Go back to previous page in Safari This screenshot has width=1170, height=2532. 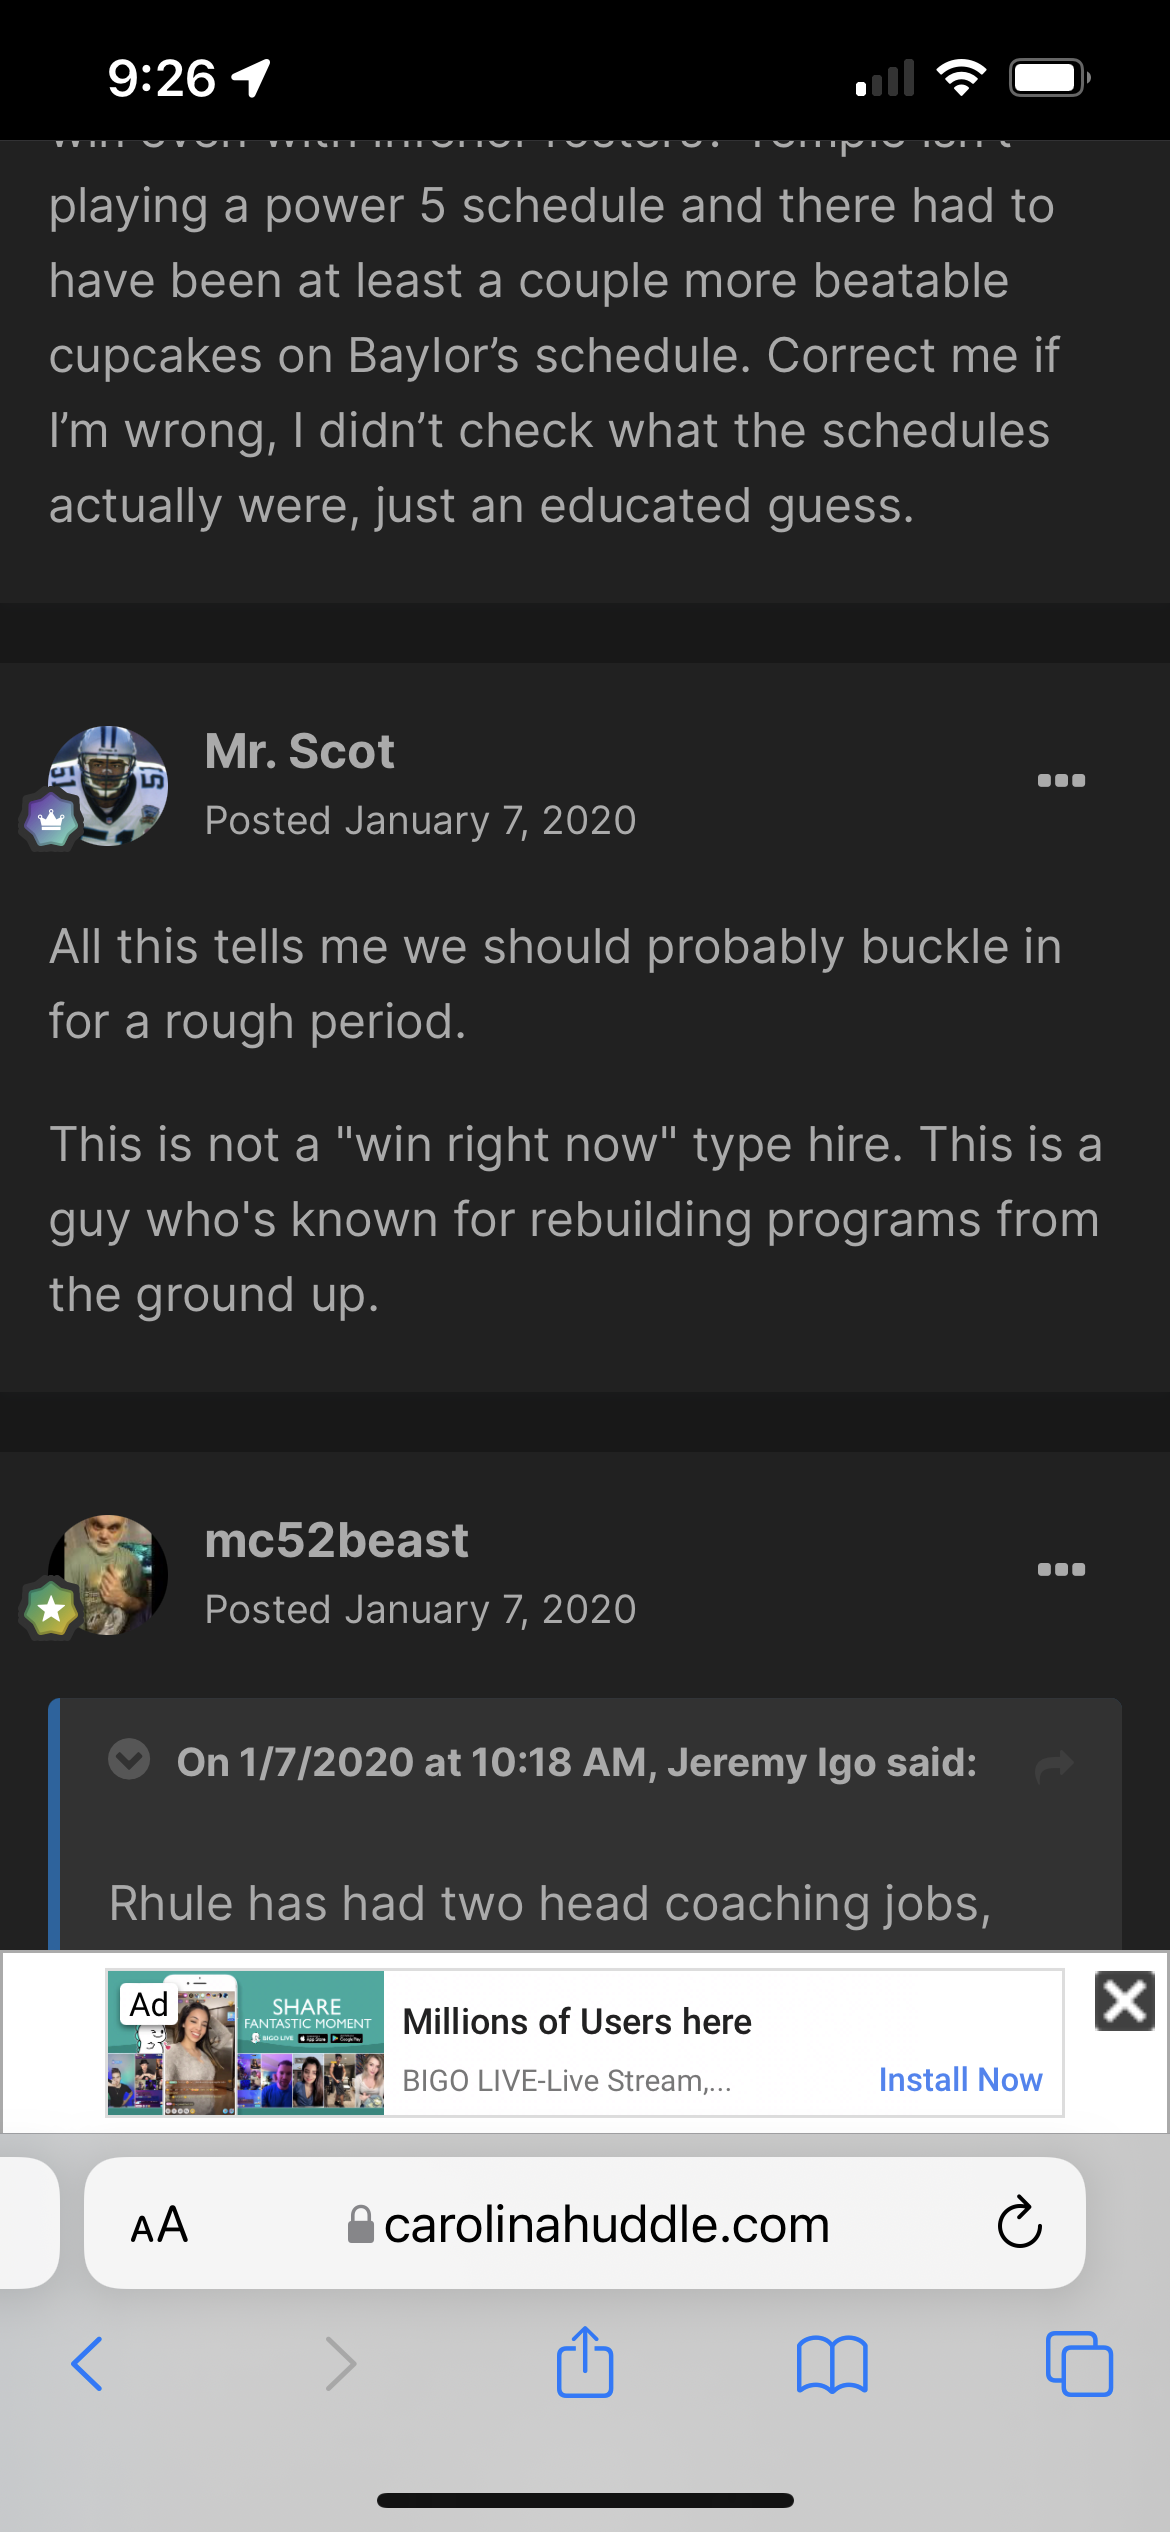(x=88, y=2364)
